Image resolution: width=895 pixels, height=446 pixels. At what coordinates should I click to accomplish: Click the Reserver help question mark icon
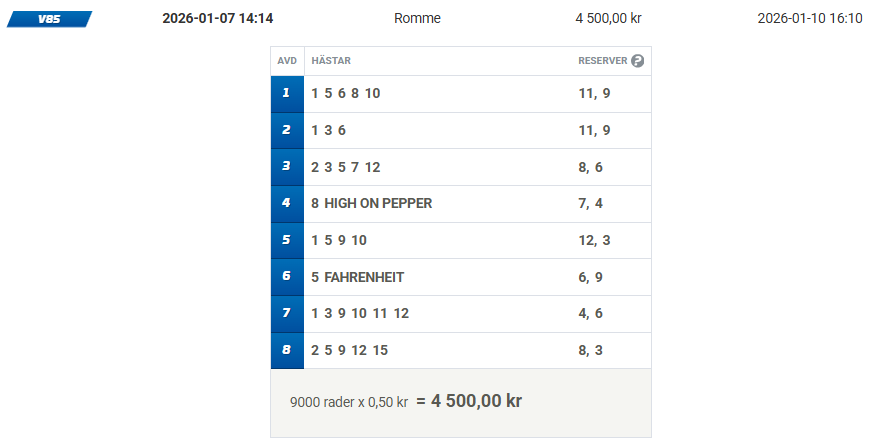pos(638,61)
